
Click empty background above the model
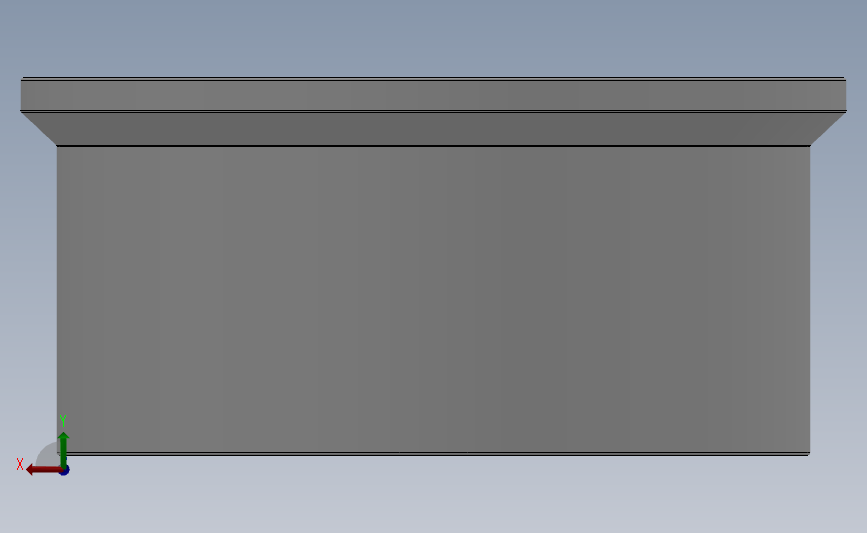click(x=434, y=36)
